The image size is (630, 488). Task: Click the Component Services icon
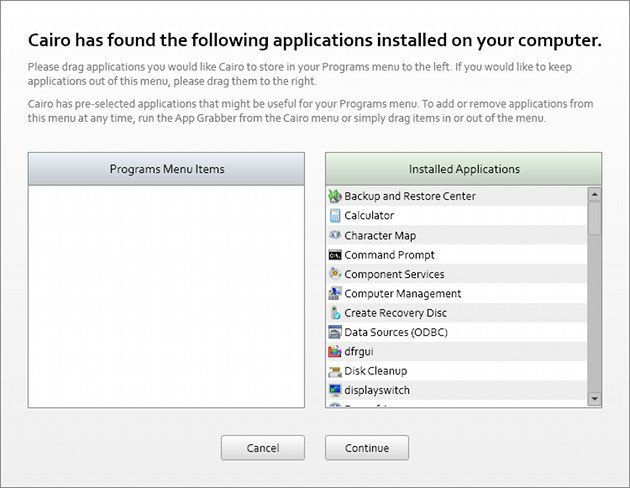[x=335, y=274]
